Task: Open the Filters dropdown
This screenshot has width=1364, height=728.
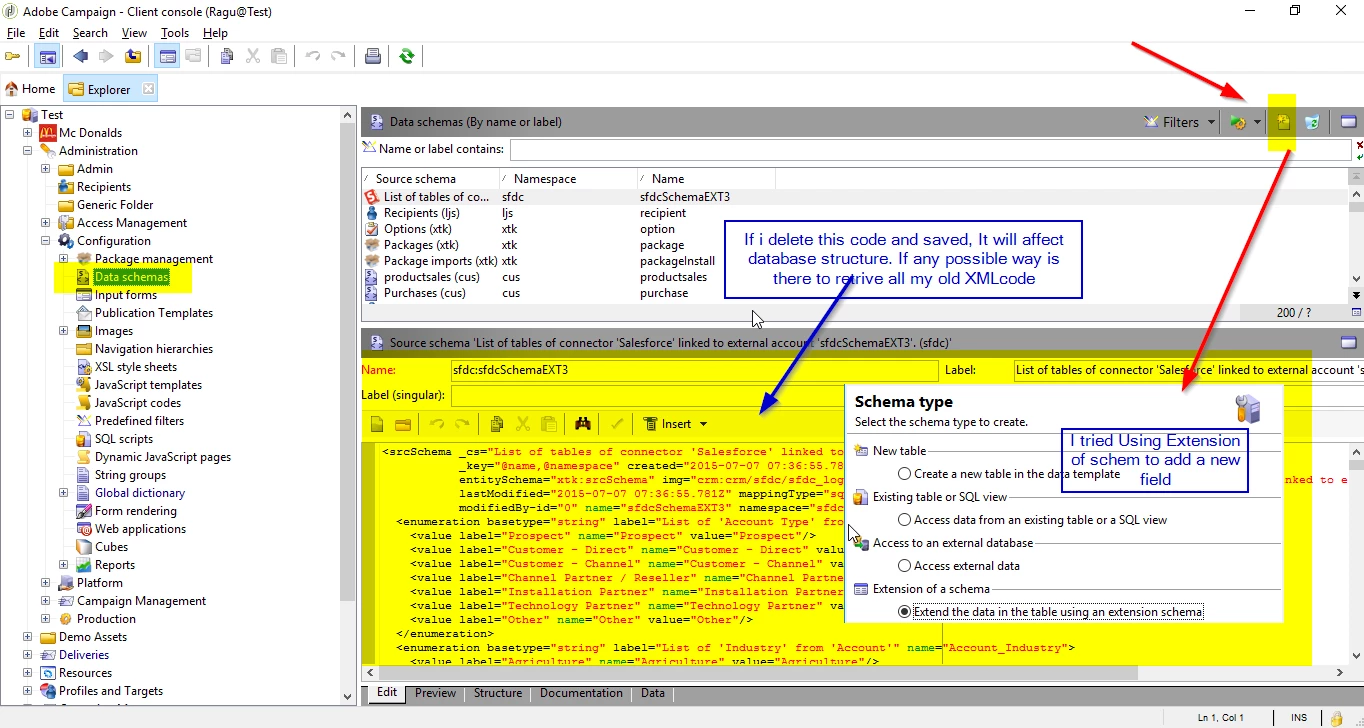Action: (x=1180, y=122)
